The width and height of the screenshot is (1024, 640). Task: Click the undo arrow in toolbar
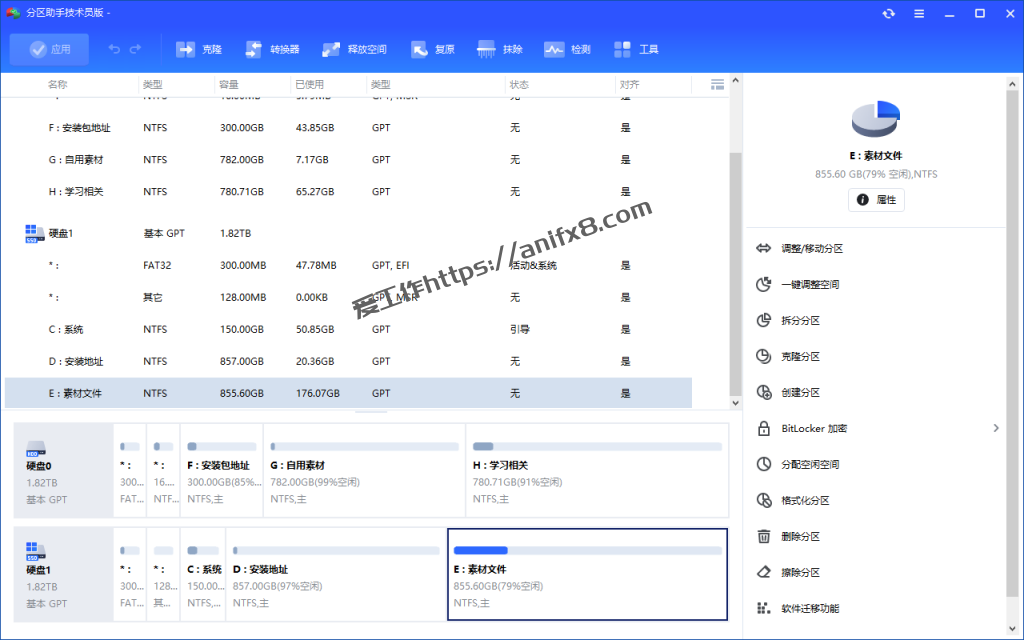[x=114, y=49]
